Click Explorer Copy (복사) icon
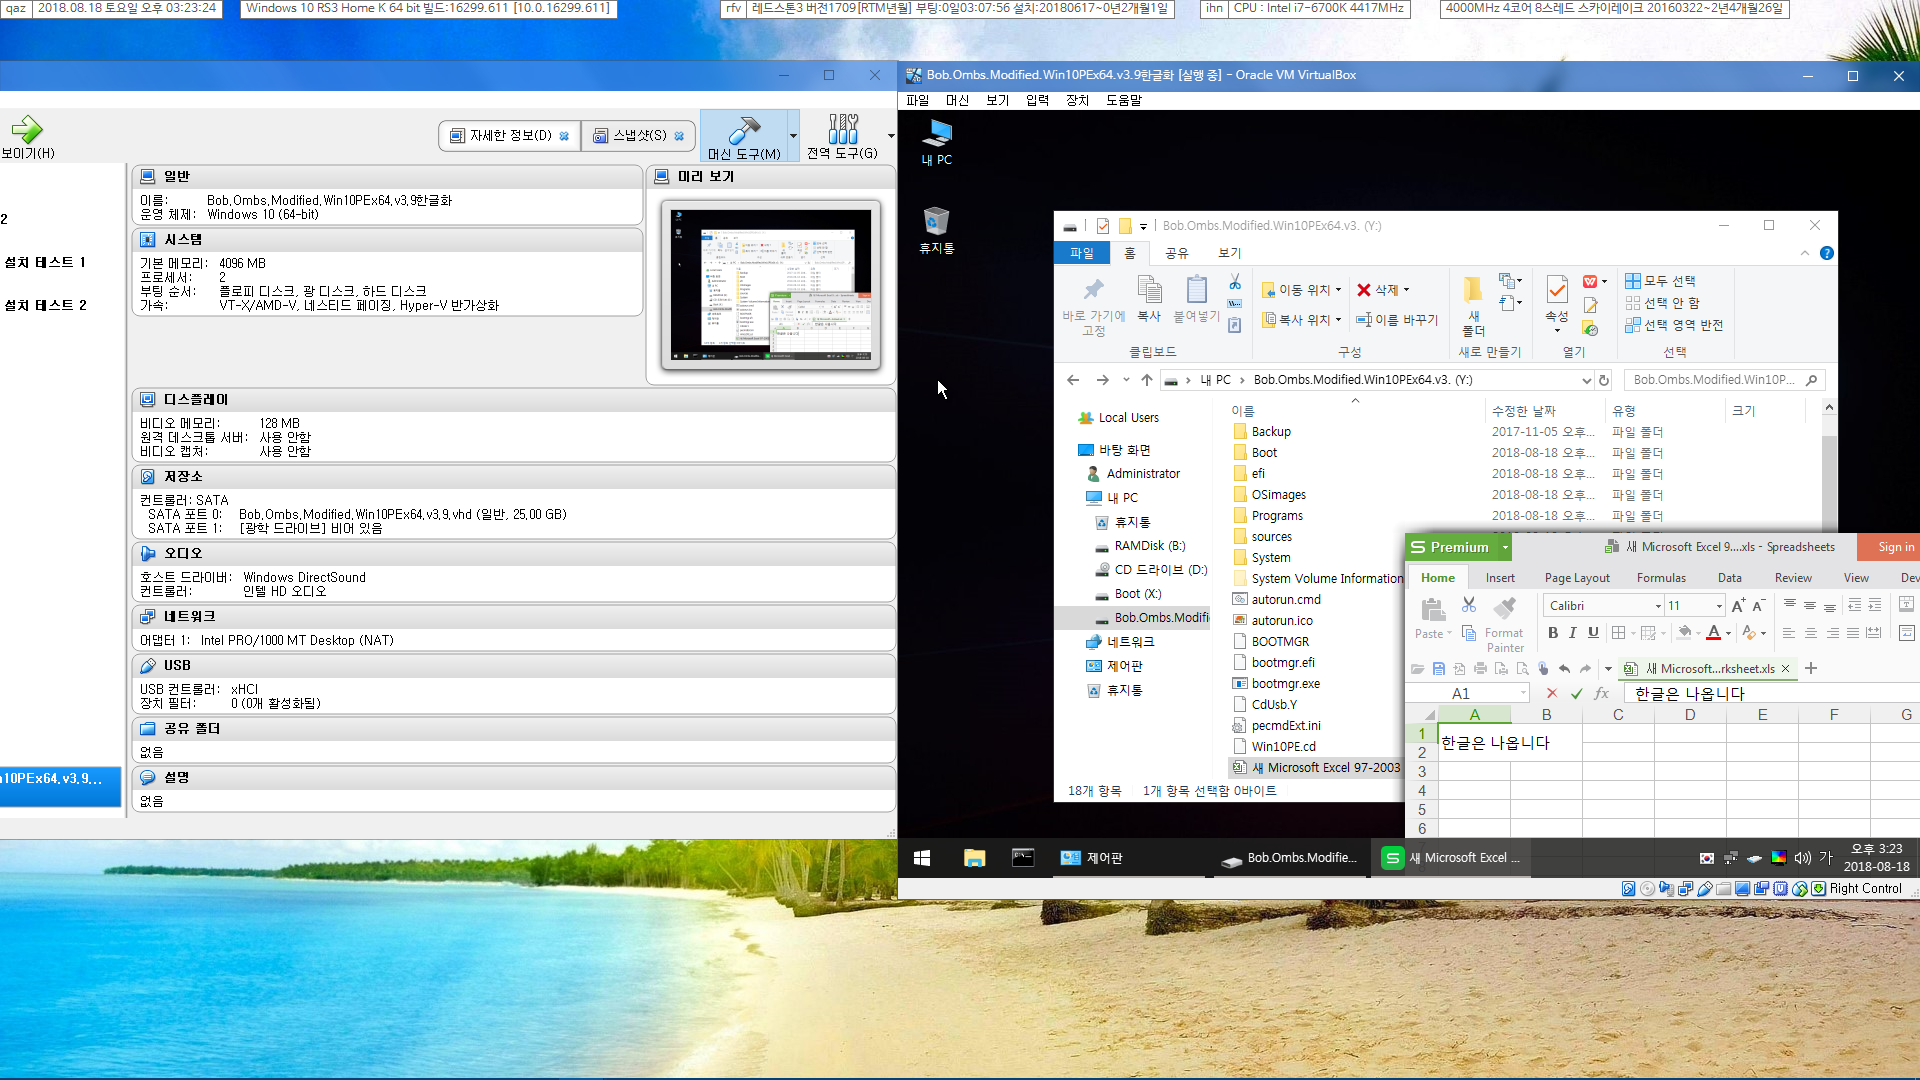The height and width of the screenshot is (1080, 1920). pyautogui.click(x=1150, y=298)
